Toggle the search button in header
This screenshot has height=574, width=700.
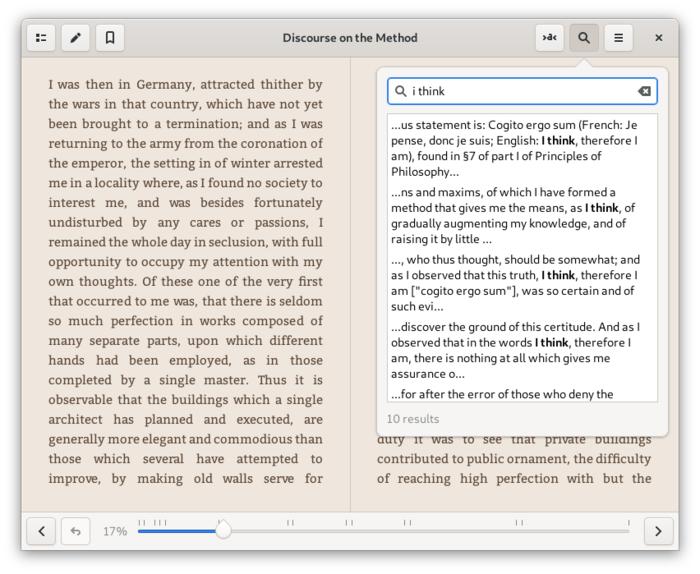pyautogui.click(x=583, y=38)
